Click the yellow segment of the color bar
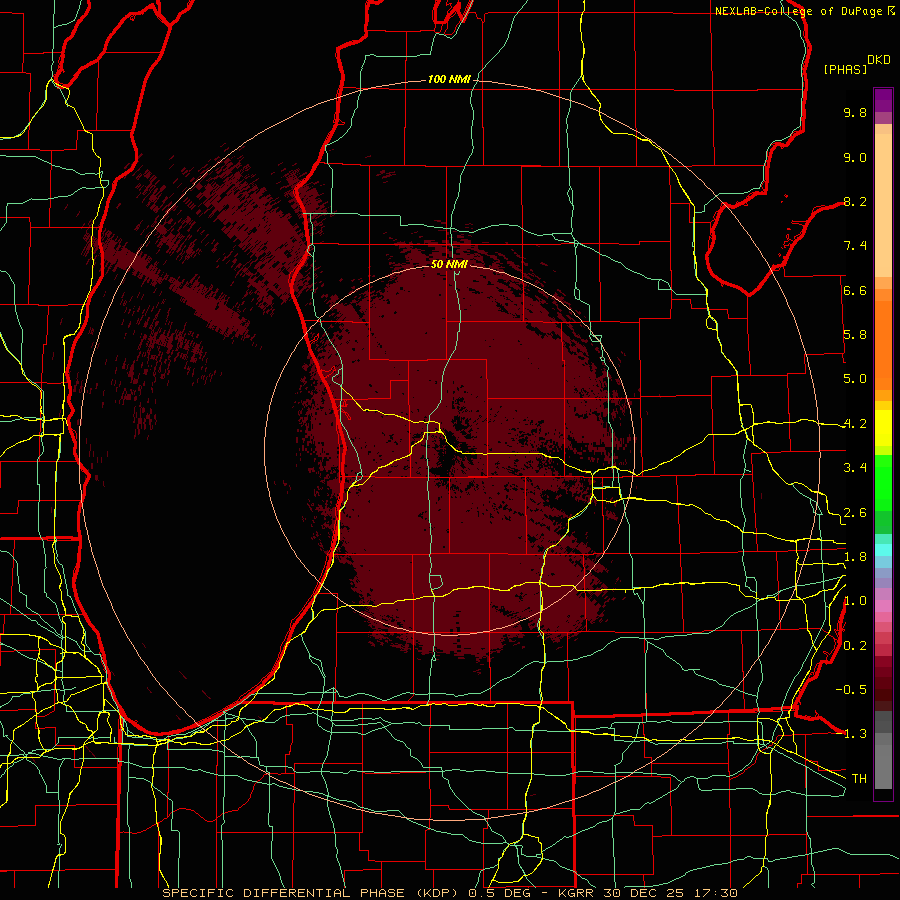Screen dimensions: 900x900 click(x=883, y=428)
